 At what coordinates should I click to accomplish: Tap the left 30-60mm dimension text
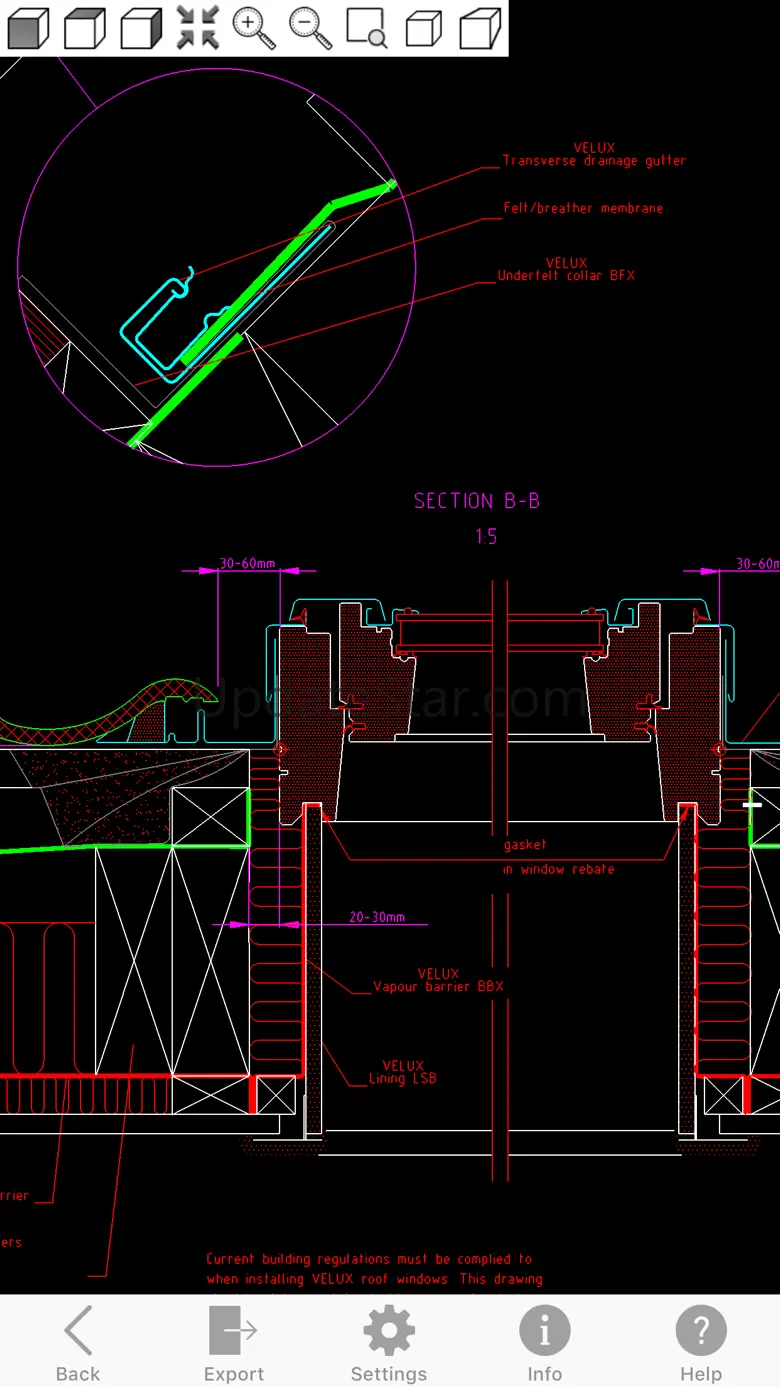point(247,563)
